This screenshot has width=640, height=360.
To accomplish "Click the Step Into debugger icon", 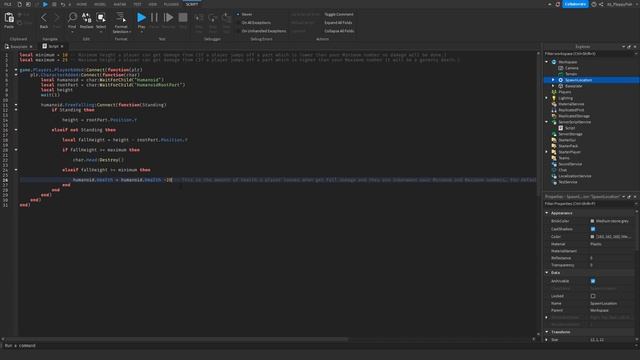I will click(199, 18).
